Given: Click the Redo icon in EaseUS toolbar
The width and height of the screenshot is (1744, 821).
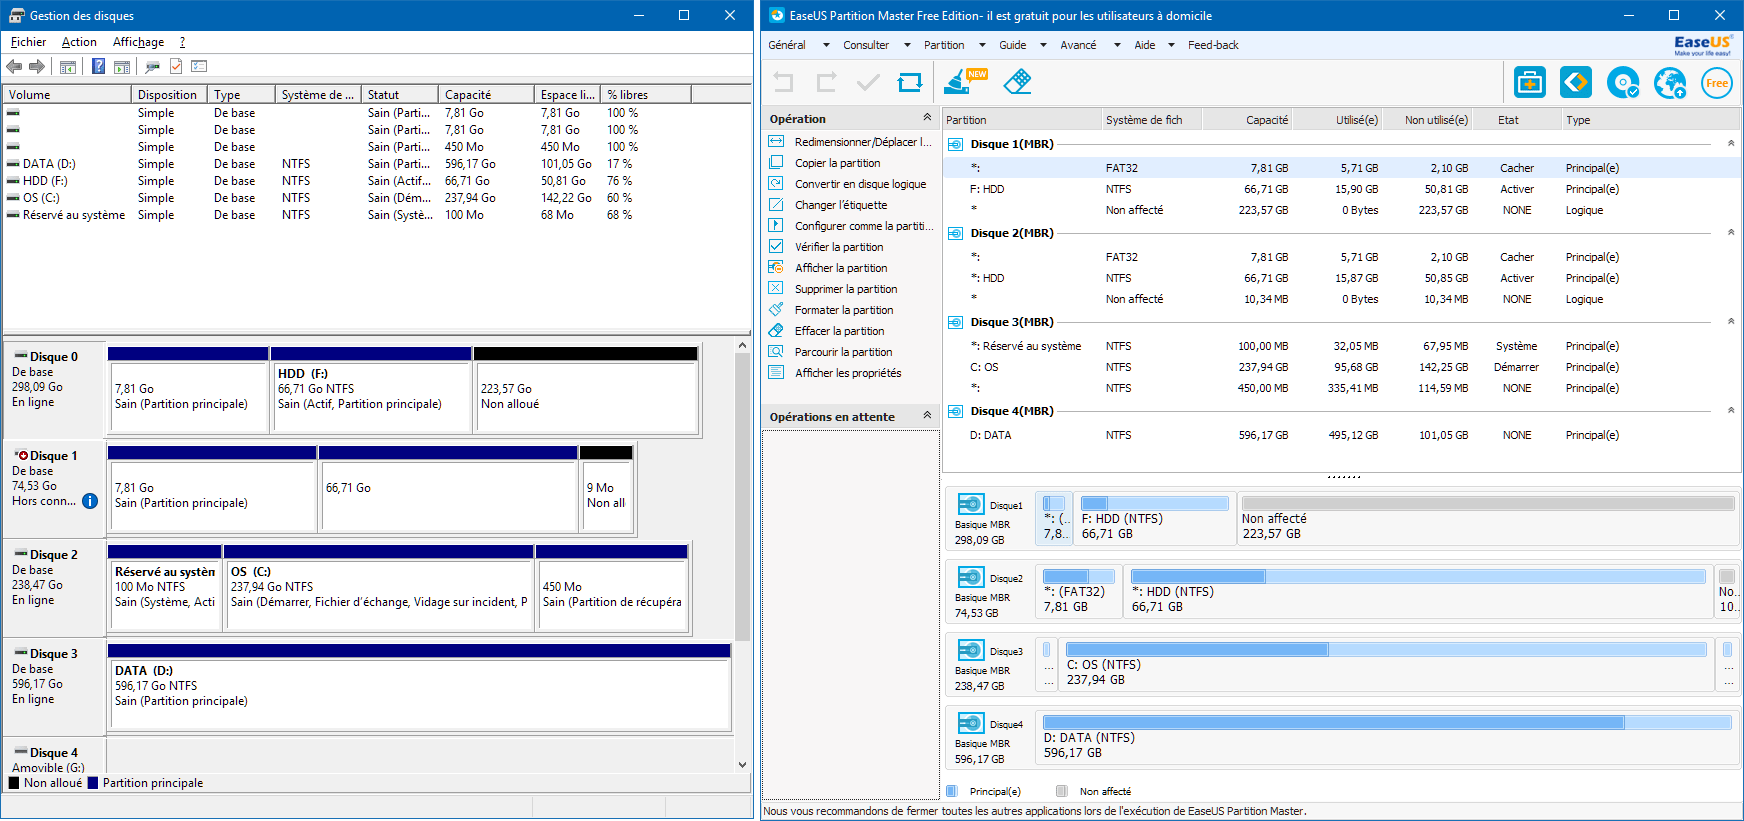Looking at the screenshot, I should (x=826, y=83).
